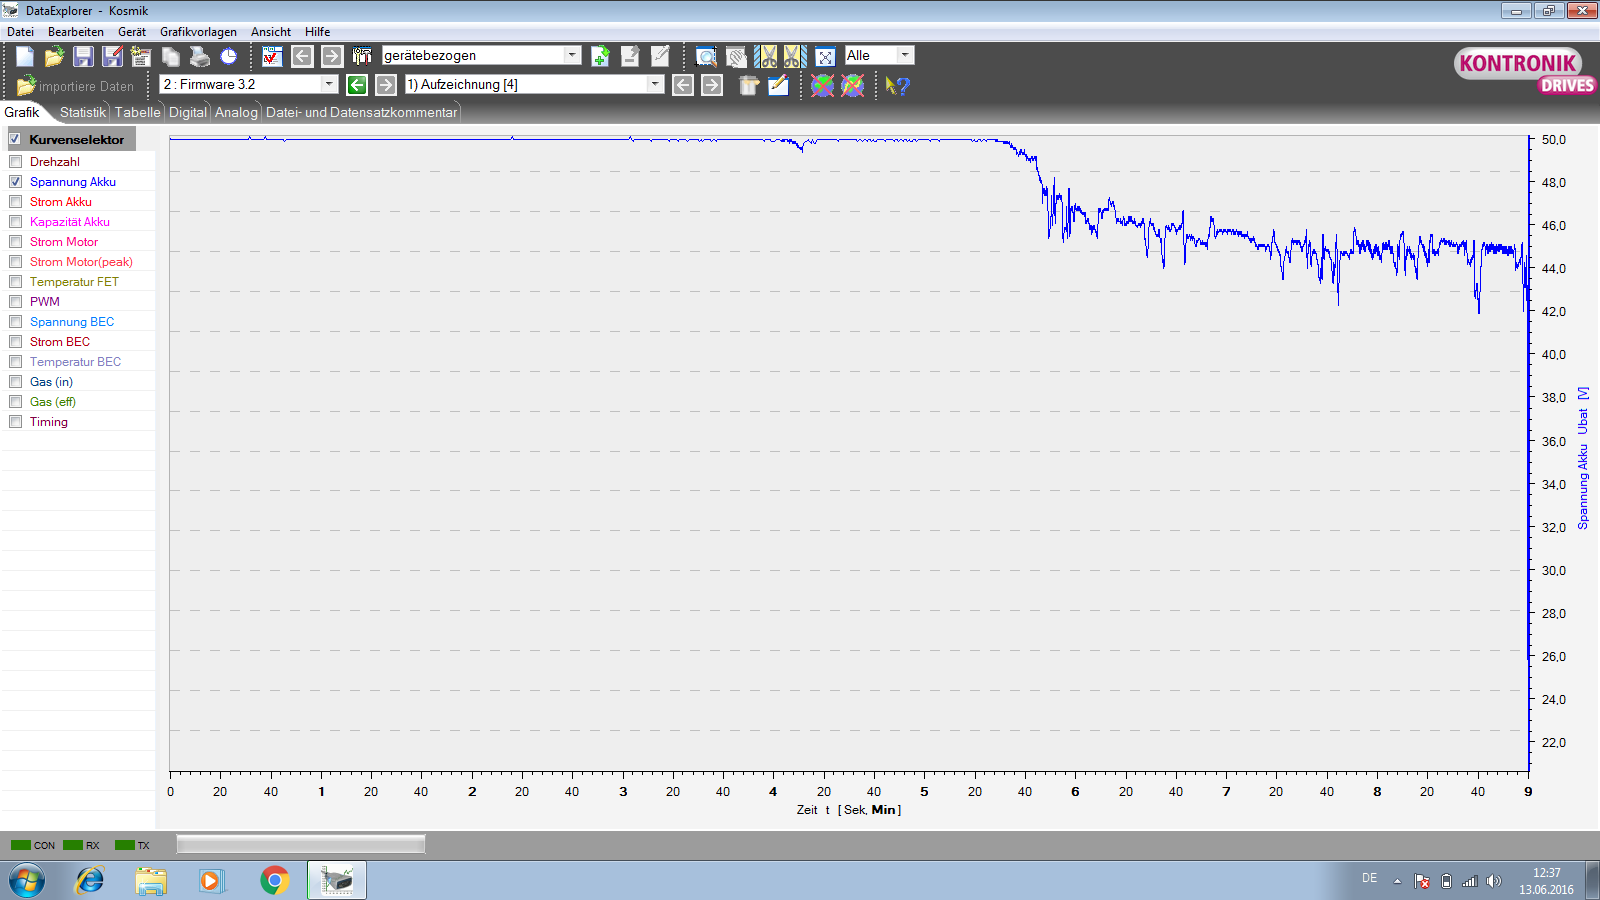Viewport: 1600px width, 900px height.
Task: Switch to the Tabelle tab
Action: pyautogui.click(x=137, y=112)
